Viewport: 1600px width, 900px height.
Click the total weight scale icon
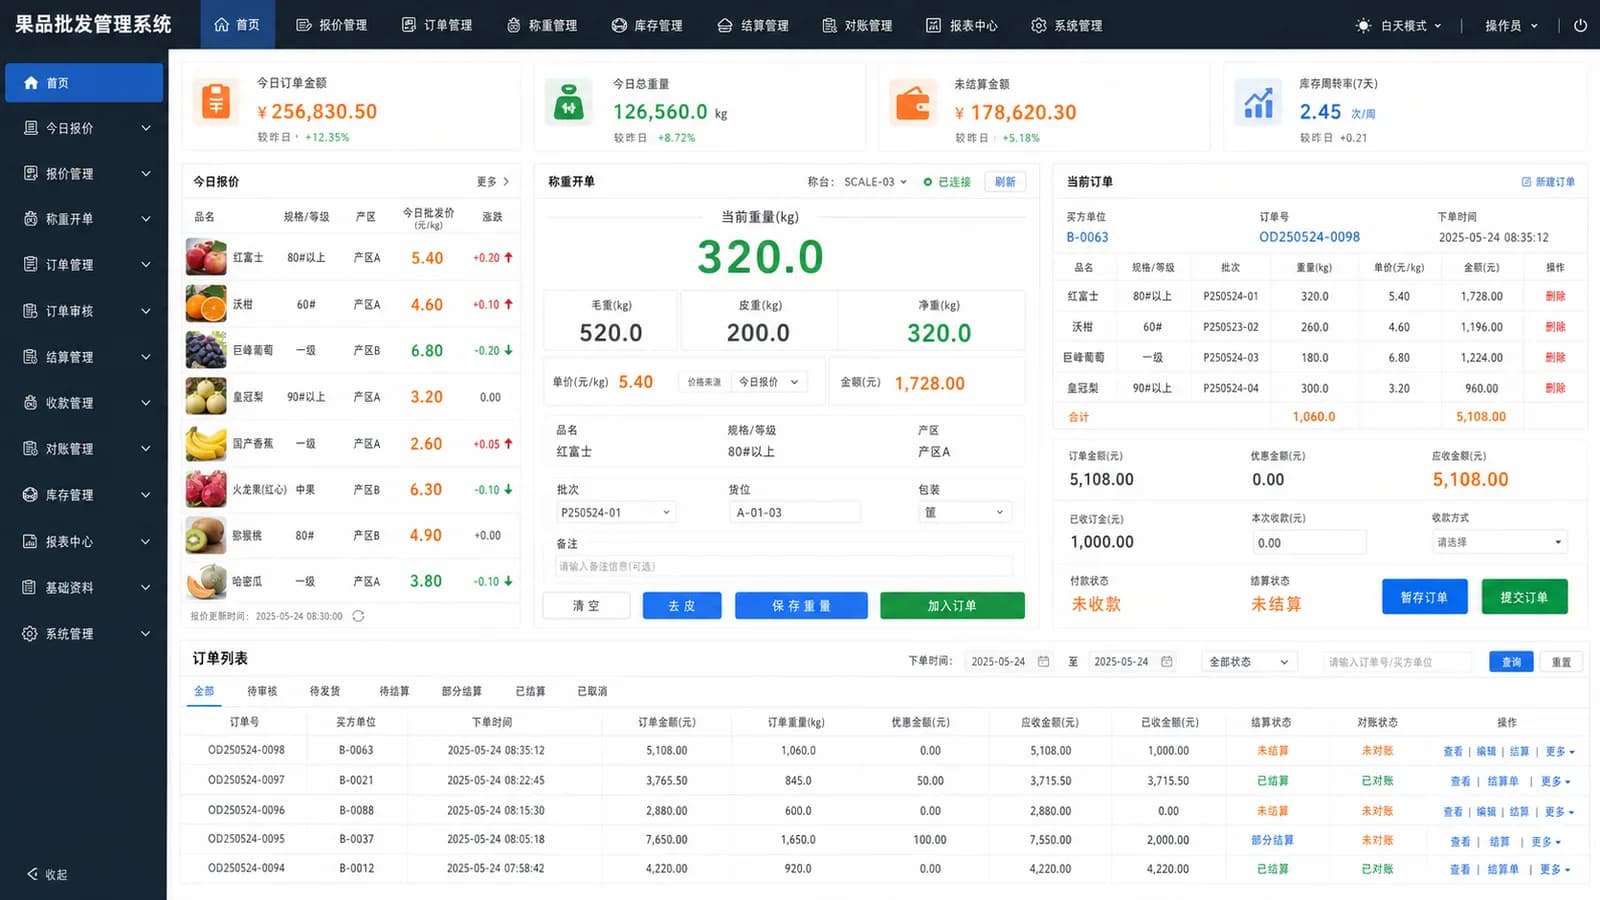pyautogui.click(x=569, y=102)
